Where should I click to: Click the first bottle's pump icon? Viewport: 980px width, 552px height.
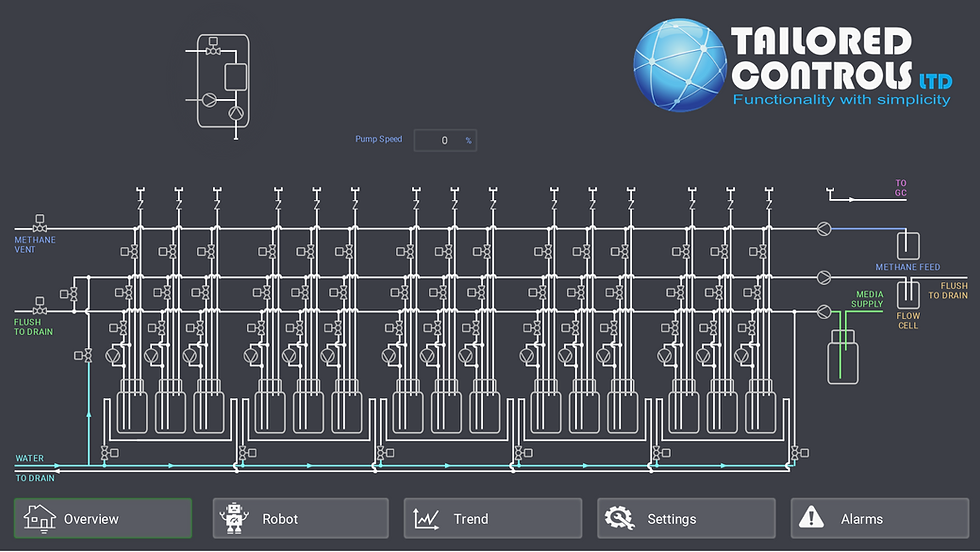pyautogui.click(x=113, y=356)
